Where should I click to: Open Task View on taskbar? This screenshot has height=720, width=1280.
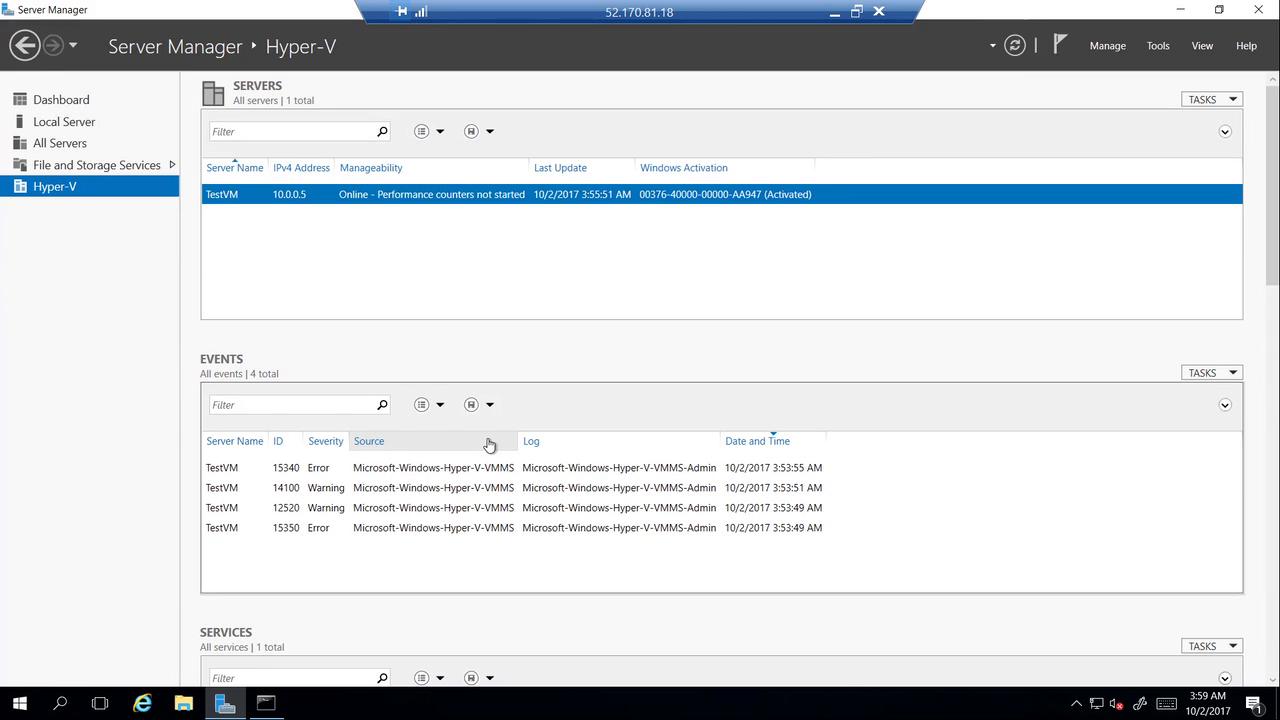(99, 703)
